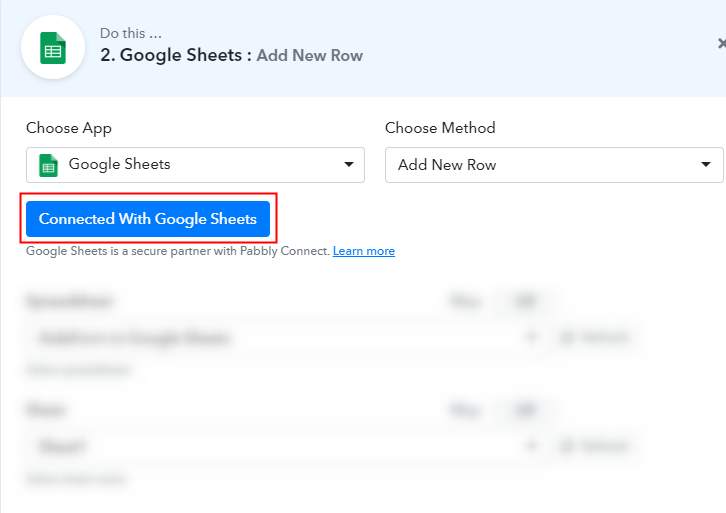The height and width of the screenshot is (513, 726).
Task: Close the step panel with the X
Action: [x=721, y=44]
